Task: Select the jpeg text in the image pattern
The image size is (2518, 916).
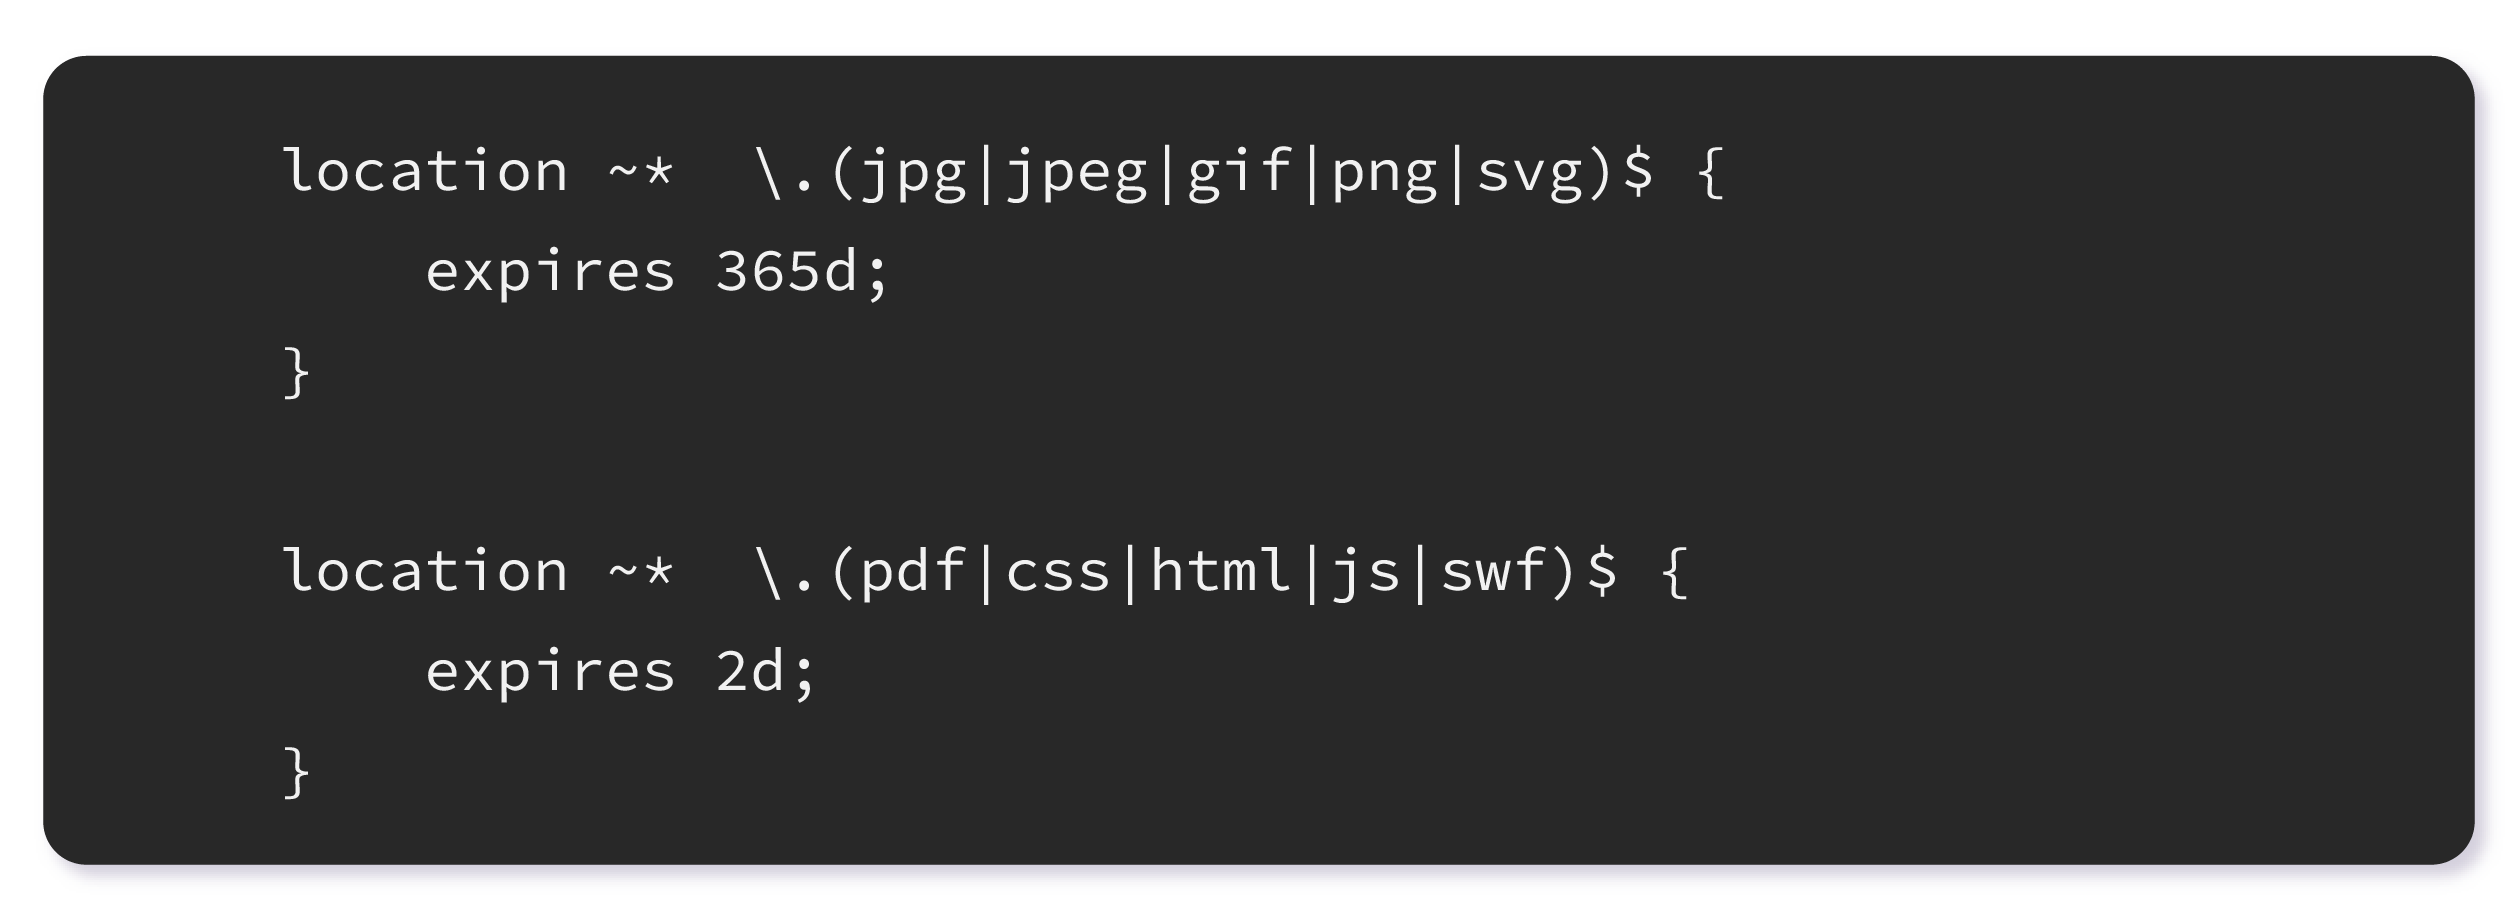Action: coord(1076,172)
